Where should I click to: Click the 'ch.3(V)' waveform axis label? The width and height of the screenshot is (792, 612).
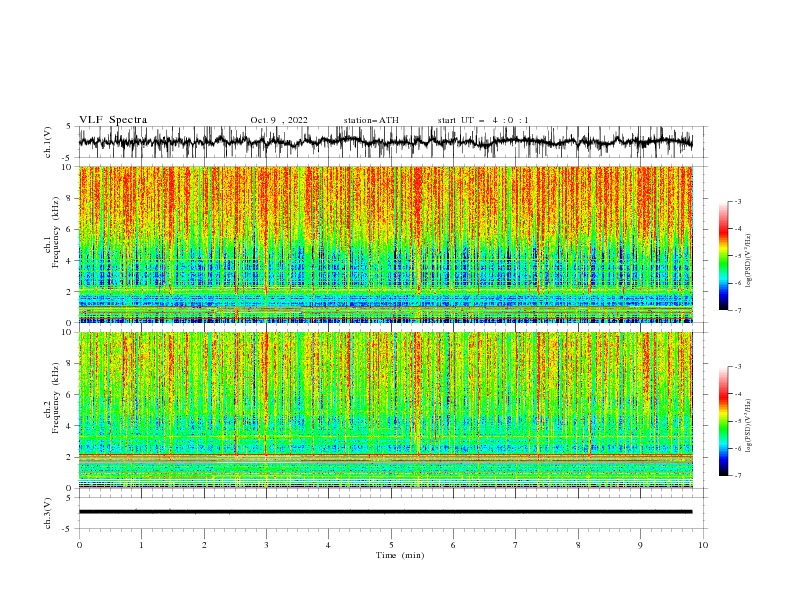coord(48,513)
